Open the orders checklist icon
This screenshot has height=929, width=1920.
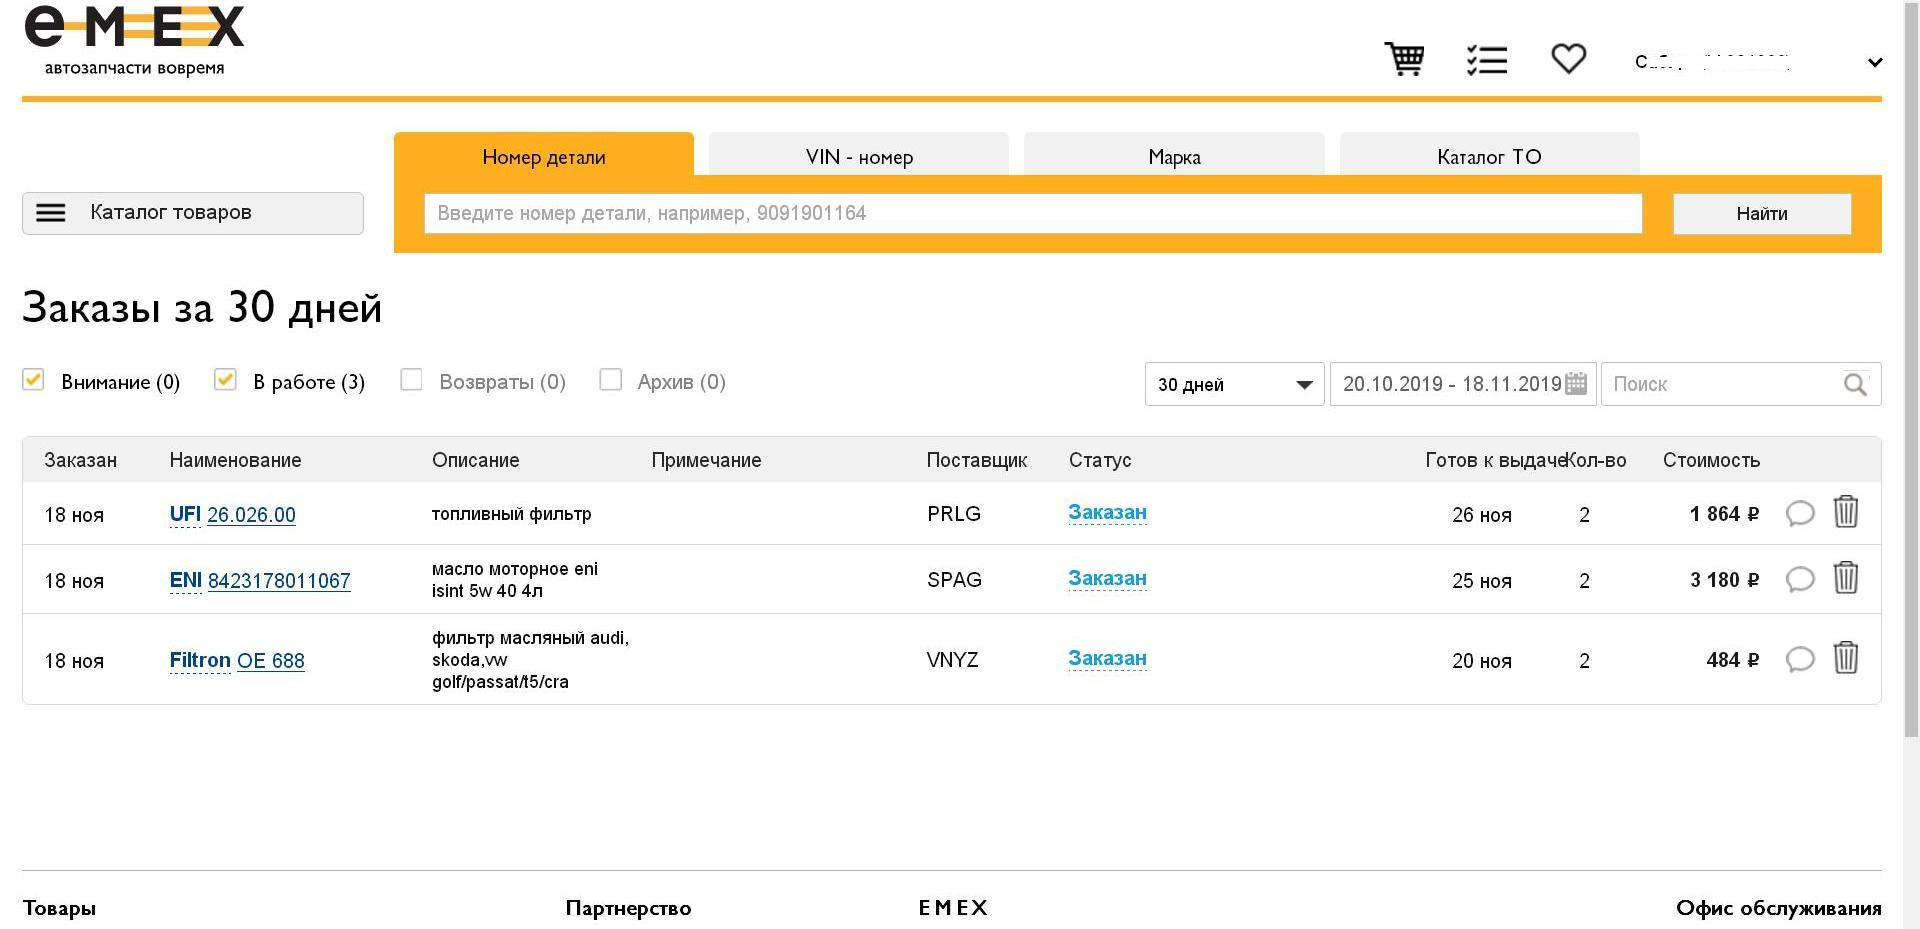point(1487,60)
